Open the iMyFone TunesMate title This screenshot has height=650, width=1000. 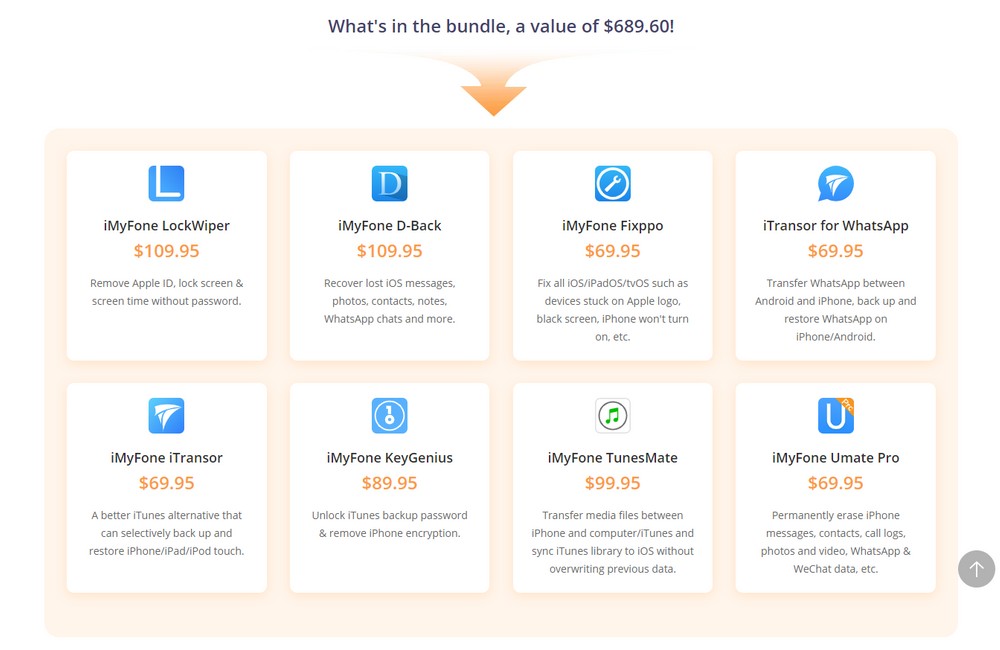(x=612, y=458)
